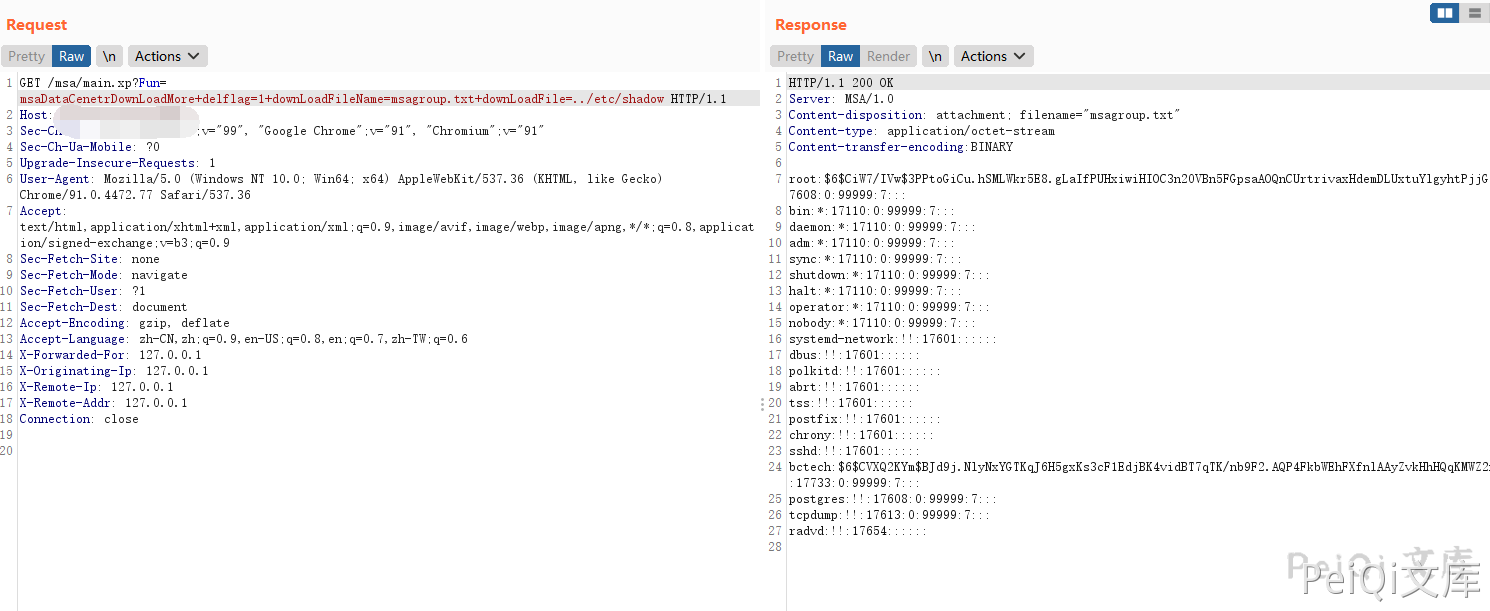The width and height of the screenshot is (1490, 611).
Task: Click the Accept-Encoding: gzip, deflate line
Action: [x=125, y=323]
